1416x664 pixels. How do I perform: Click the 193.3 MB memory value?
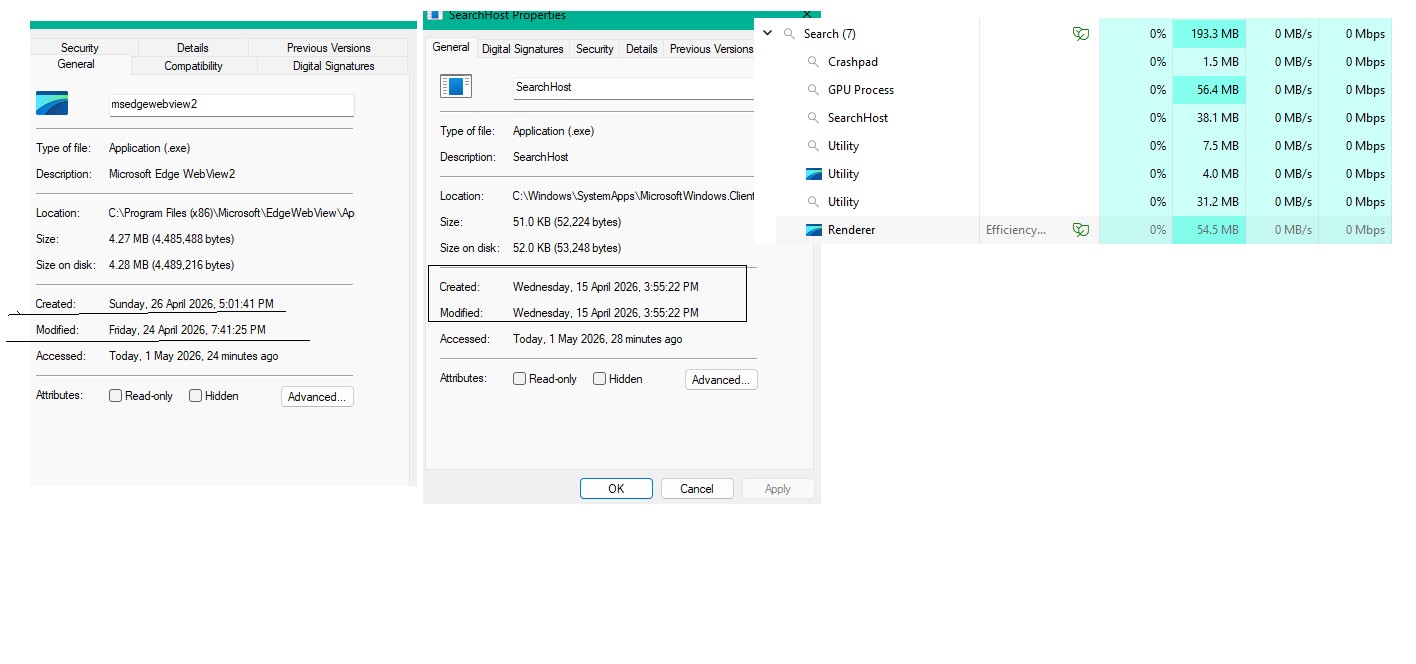tap(1214, 34)
